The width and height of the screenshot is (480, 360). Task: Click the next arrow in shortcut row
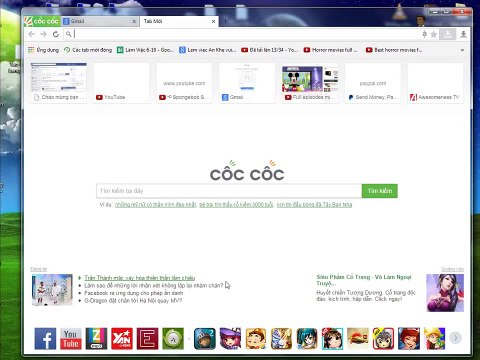[455, 338]
